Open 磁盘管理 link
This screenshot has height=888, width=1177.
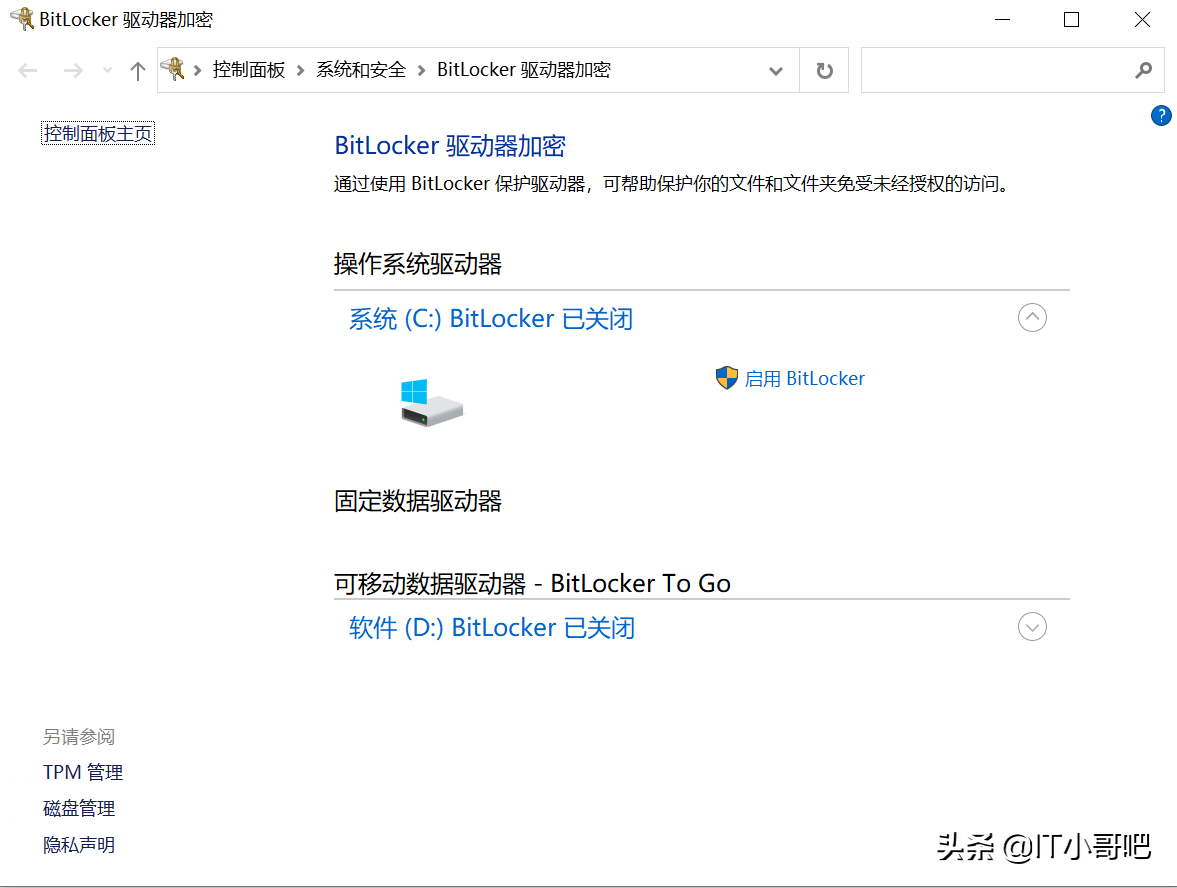79,808
